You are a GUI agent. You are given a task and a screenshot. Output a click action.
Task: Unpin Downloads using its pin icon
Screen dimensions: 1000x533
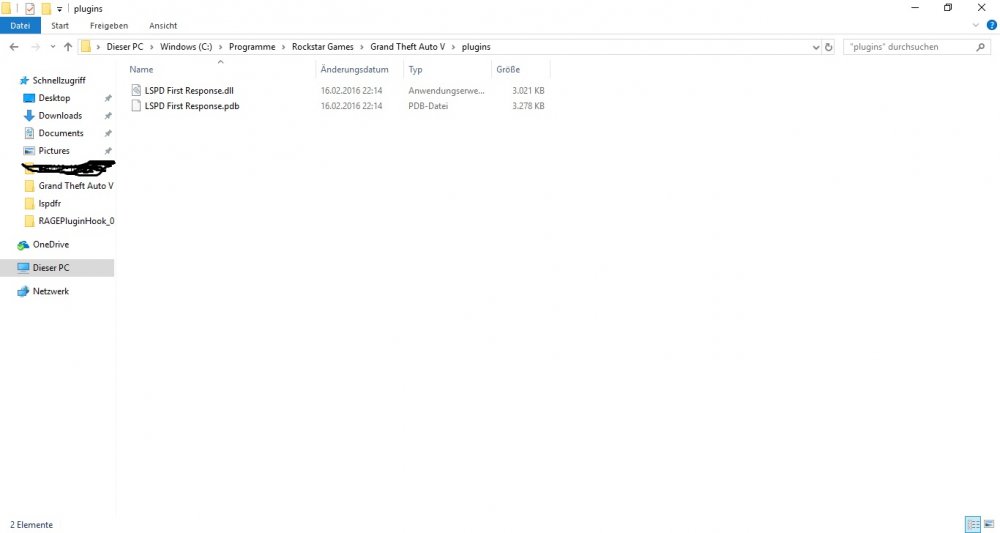[x=108, y=116]
